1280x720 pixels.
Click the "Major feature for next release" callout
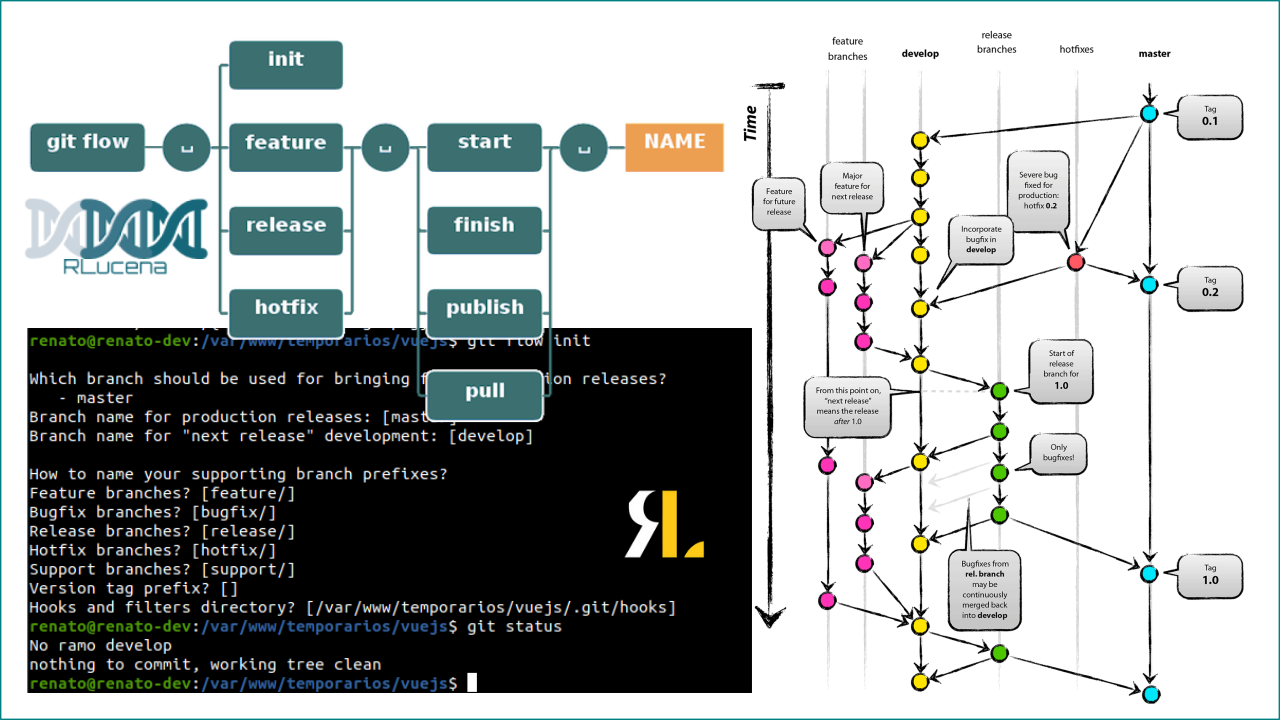click(852, 186)
